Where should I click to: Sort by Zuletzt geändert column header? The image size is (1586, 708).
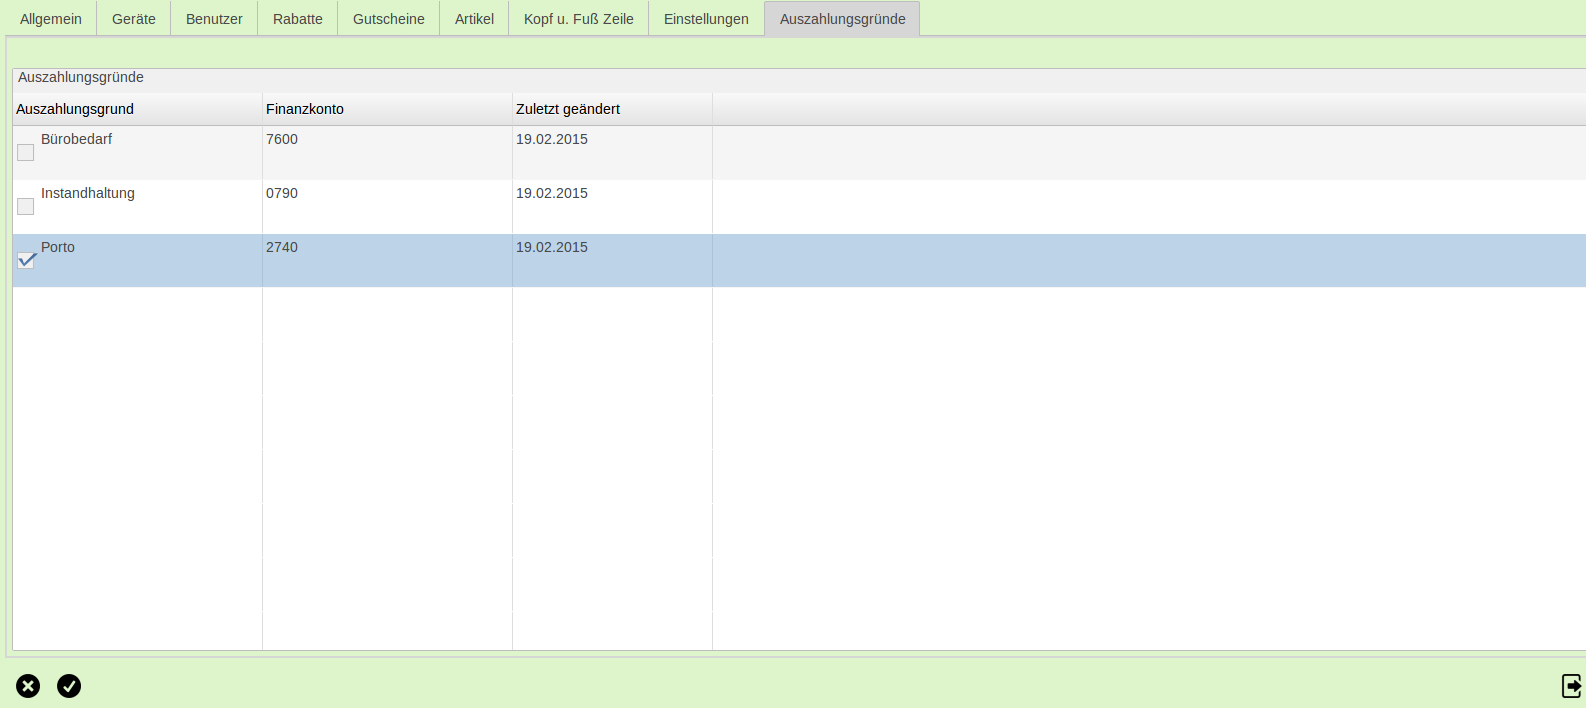568,109
